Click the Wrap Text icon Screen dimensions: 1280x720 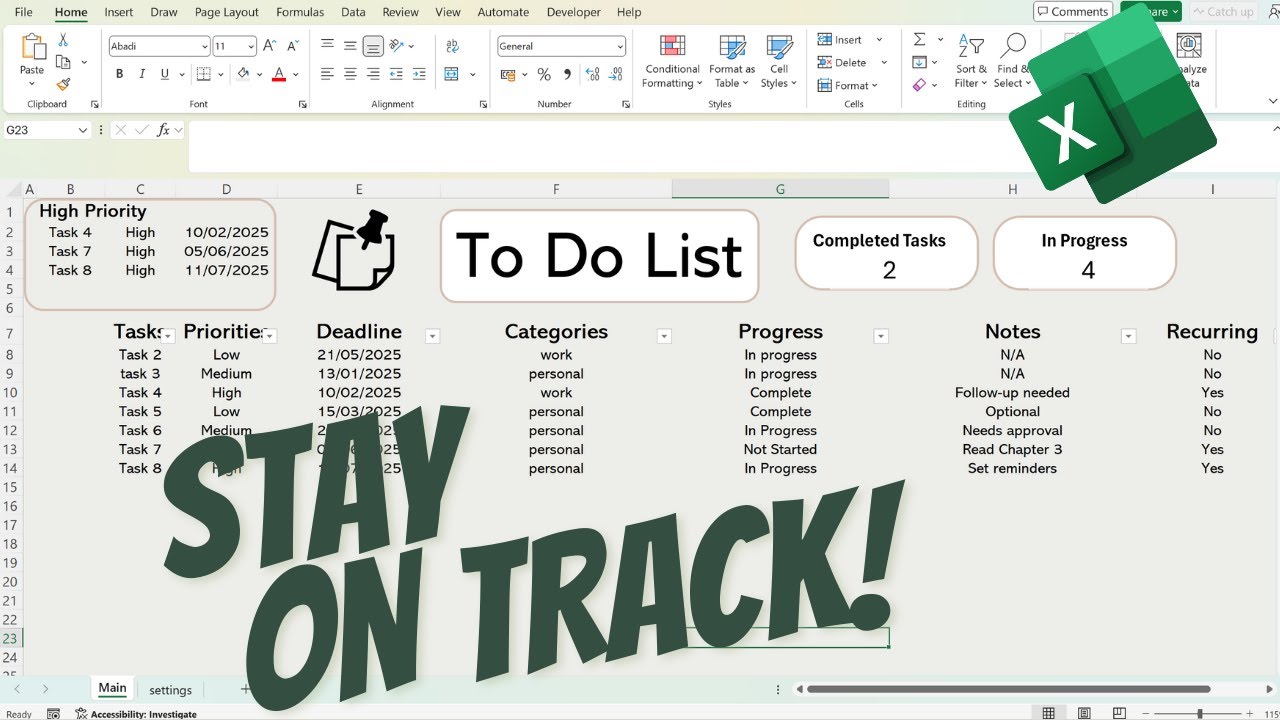coord(452,46)
